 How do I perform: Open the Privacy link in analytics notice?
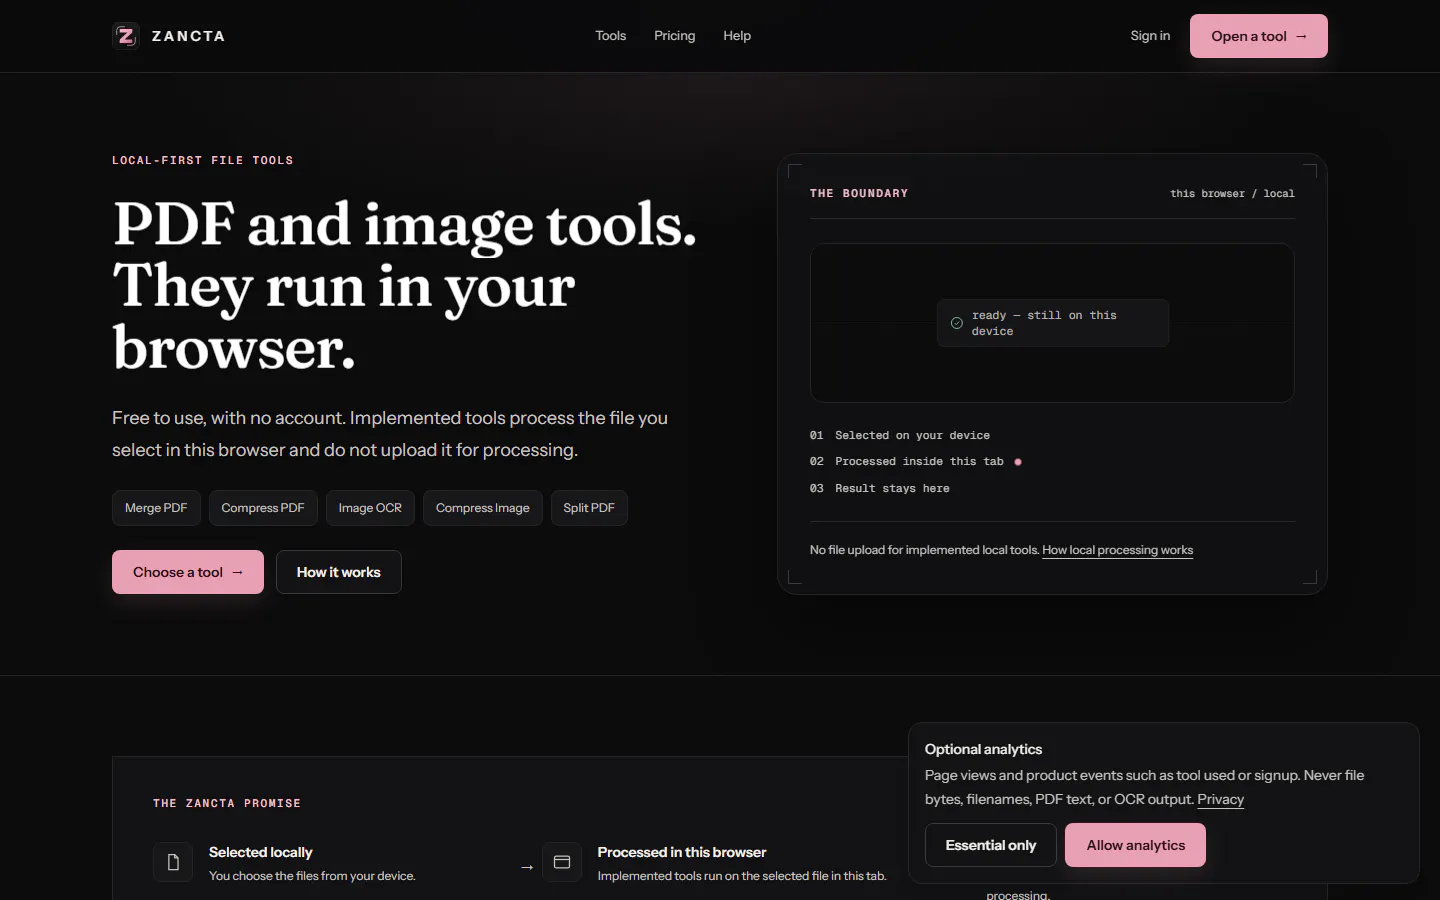tap(1221, 799)
